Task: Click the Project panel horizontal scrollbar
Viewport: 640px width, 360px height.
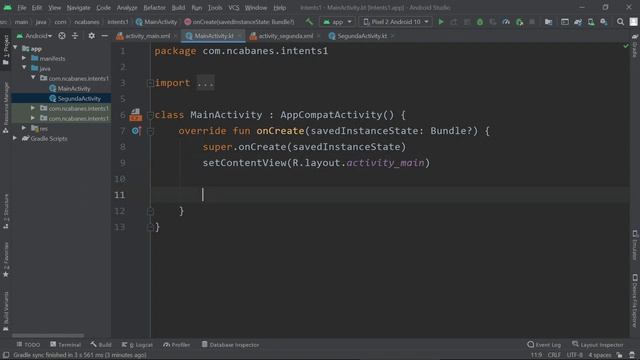Action: click(48, 336)
